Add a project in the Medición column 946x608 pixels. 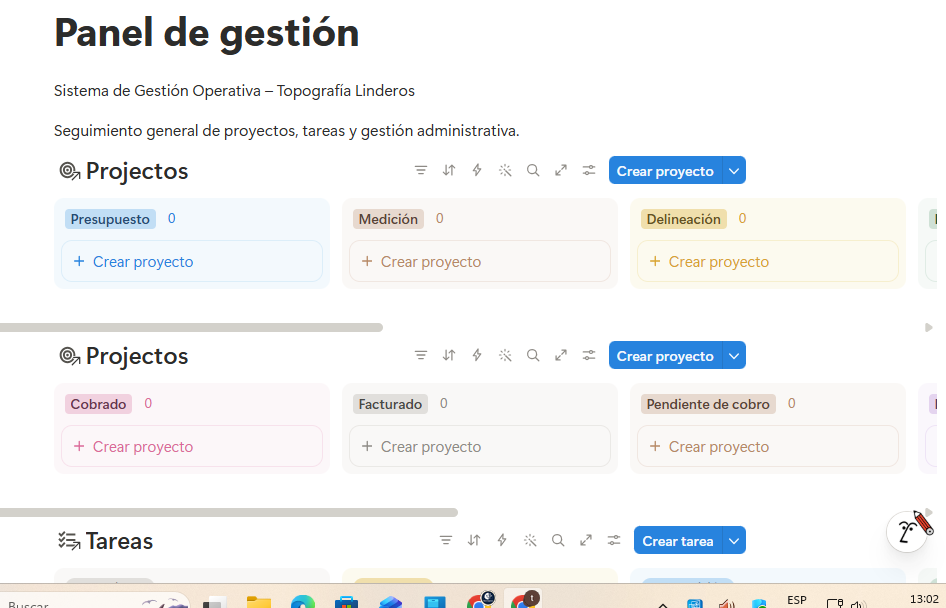pyautogui.click(x=480, y=261)
